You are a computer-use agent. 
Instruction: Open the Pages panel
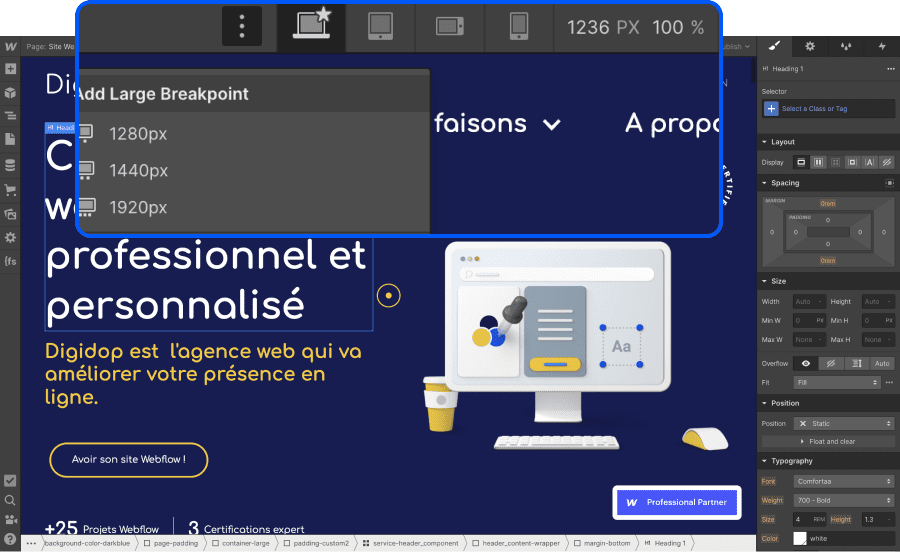coord(10,139)
